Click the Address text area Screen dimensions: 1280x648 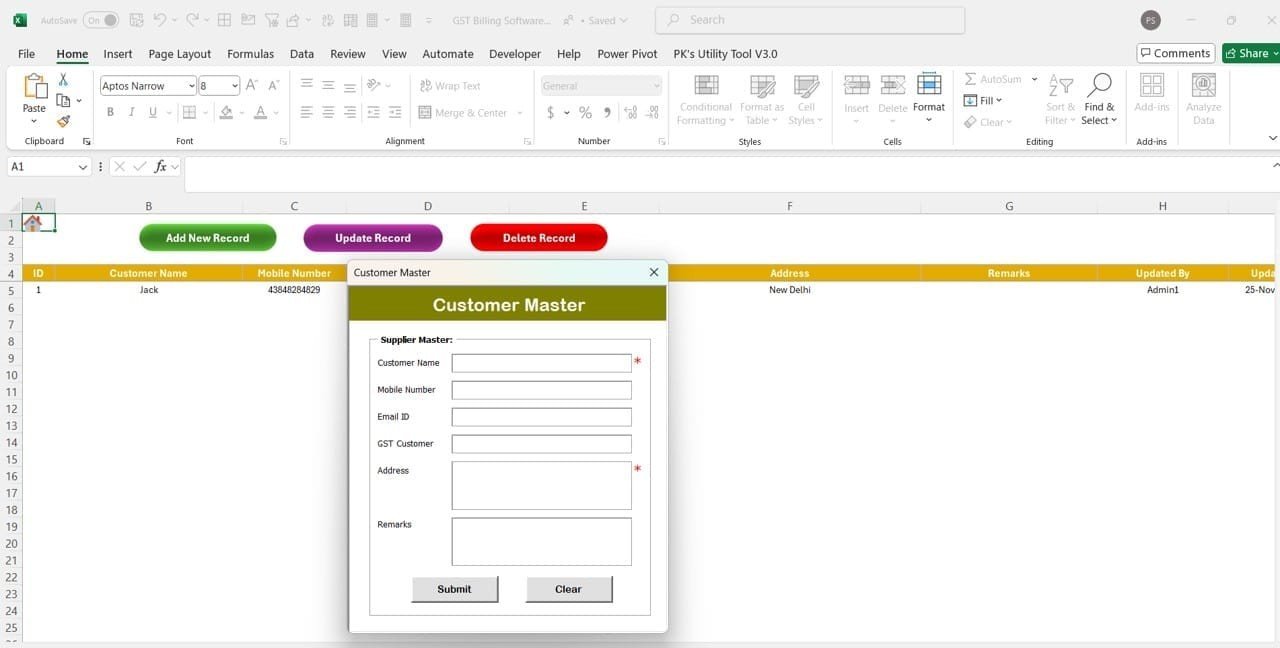pyautogui.click(x=541, y=486)
